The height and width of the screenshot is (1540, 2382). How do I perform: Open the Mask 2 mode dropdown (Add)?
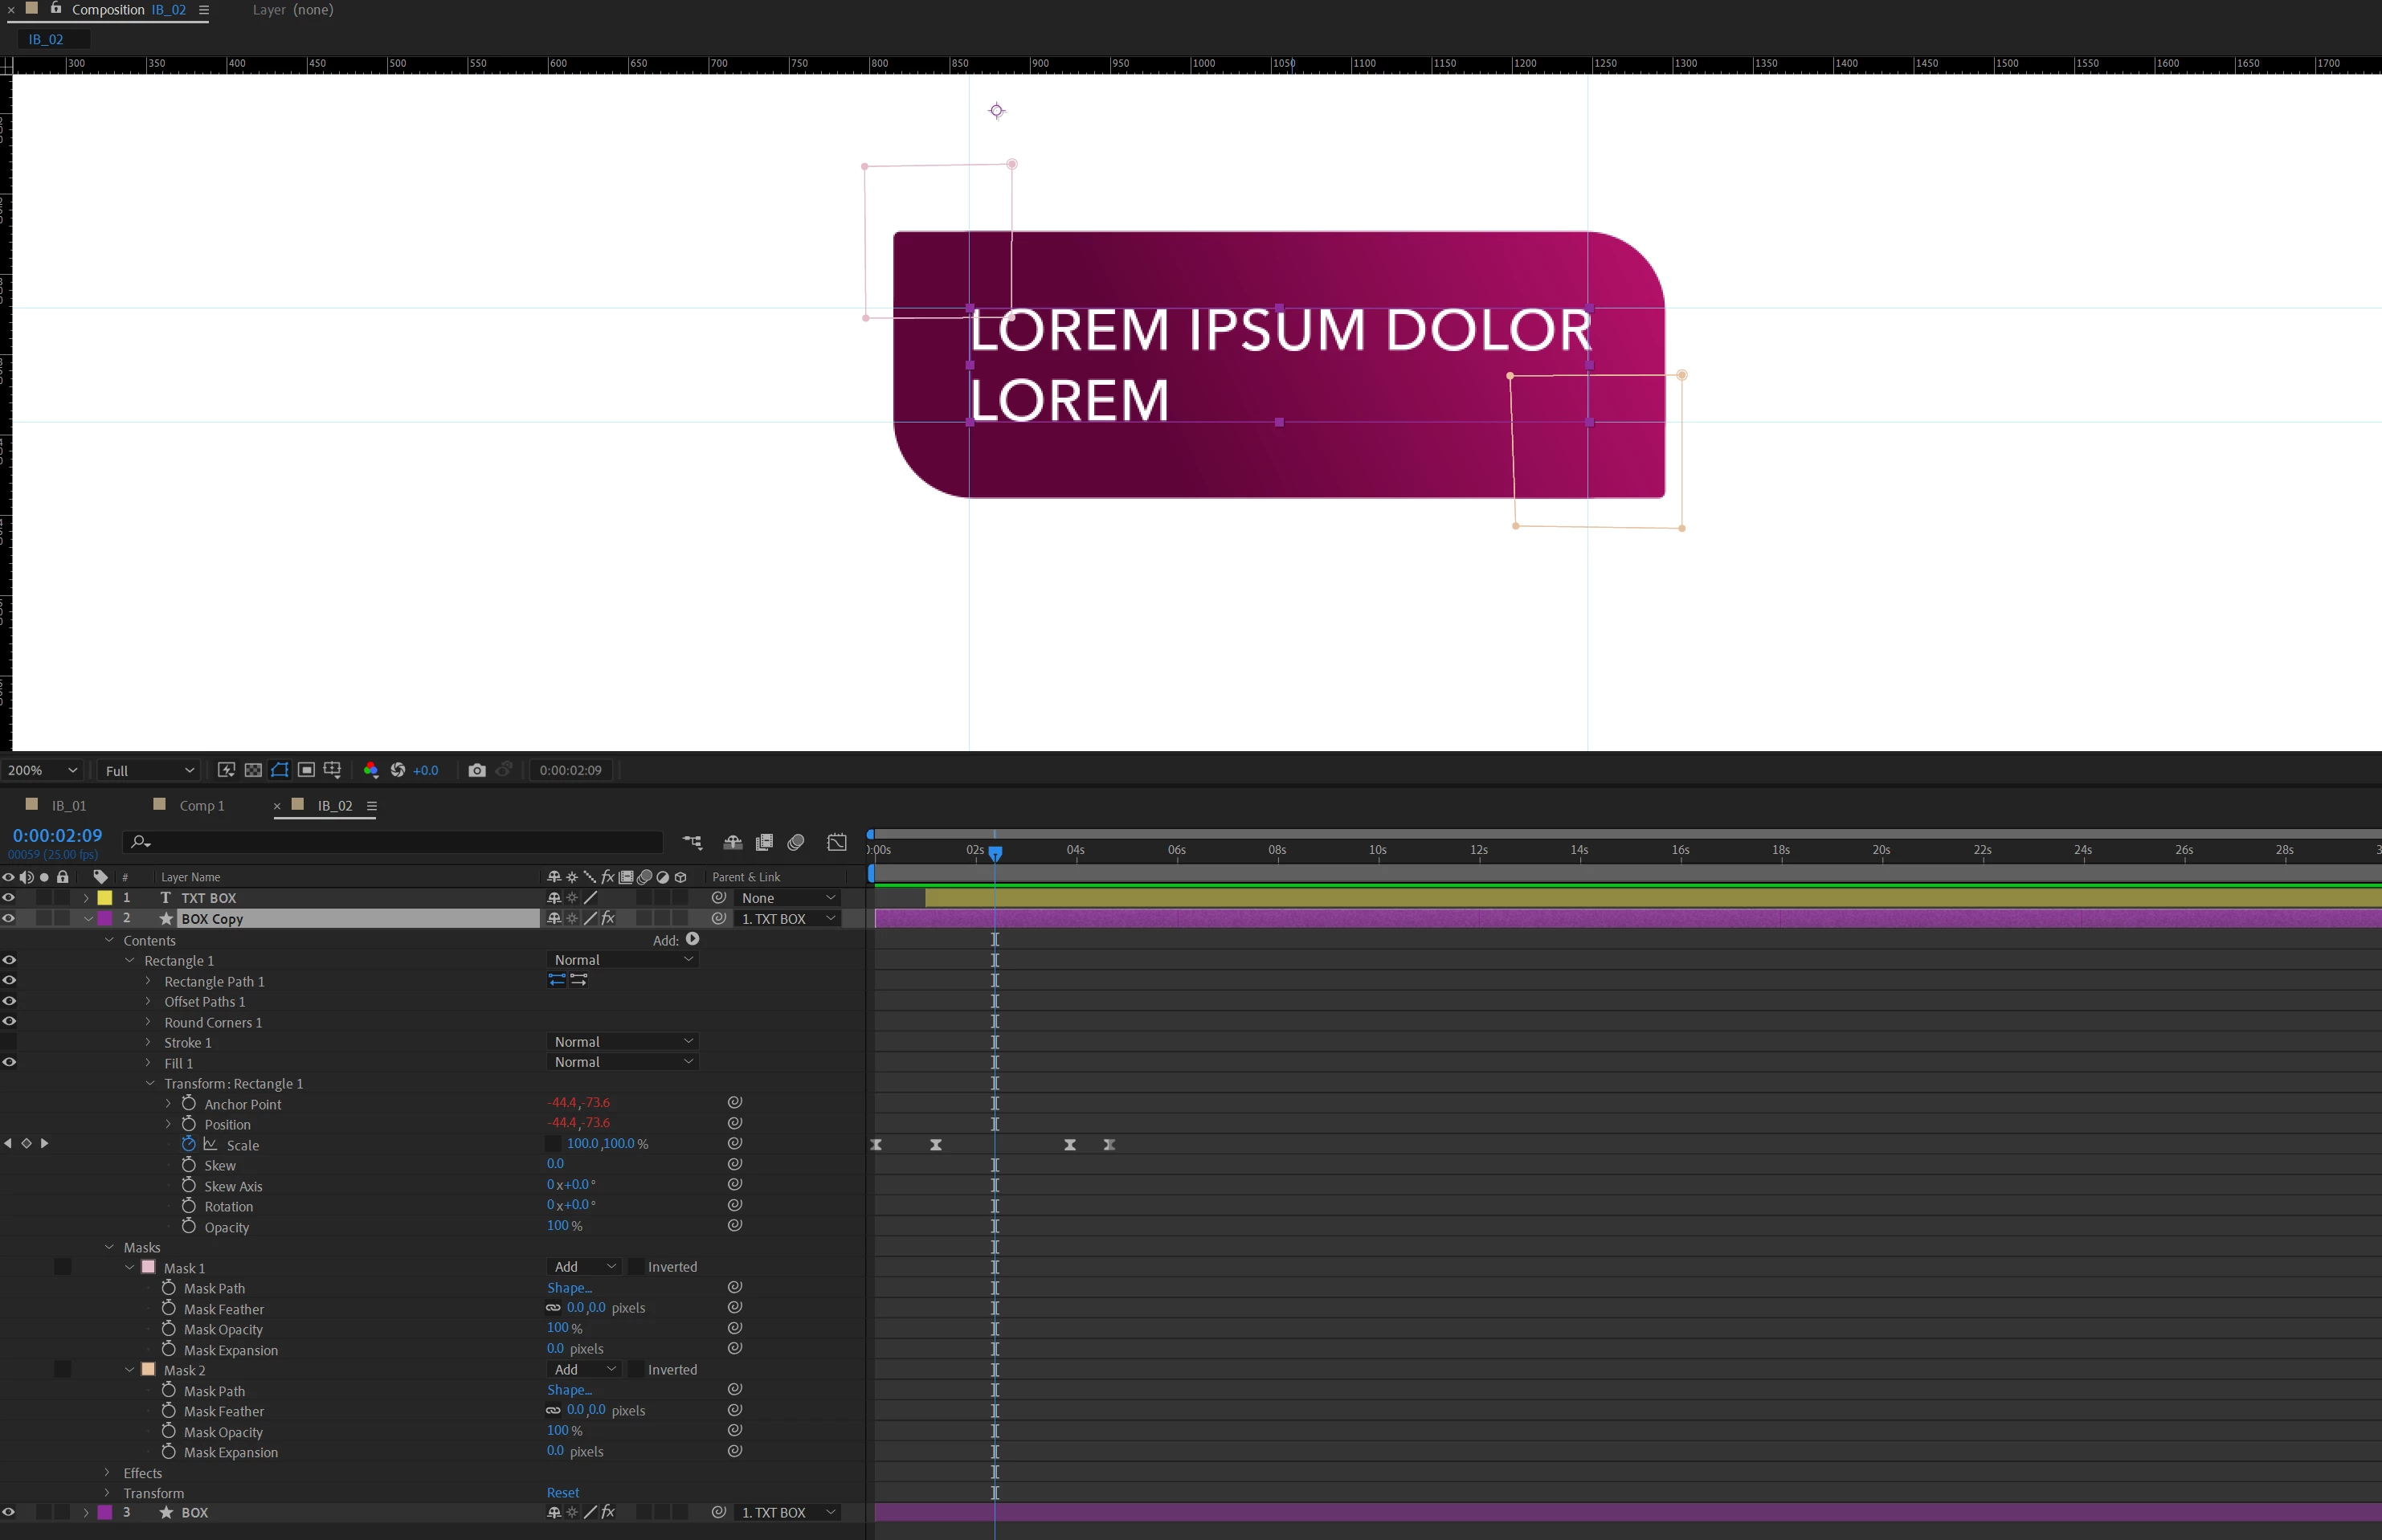pos(584,1370)
